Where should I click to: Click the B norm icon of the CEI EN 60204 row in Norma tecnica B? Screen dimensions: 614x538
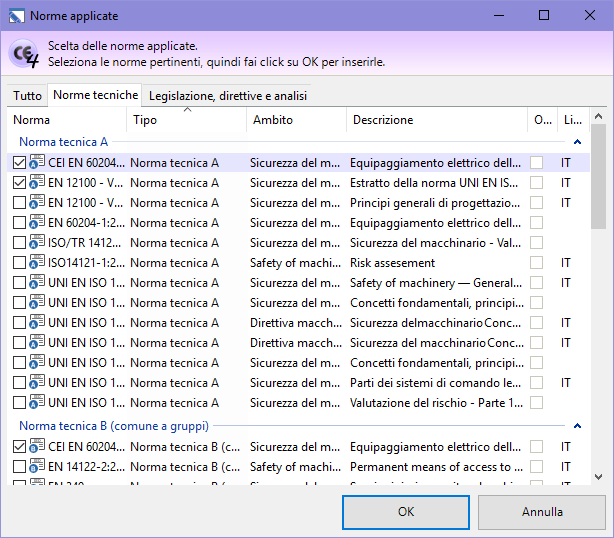(x=37, y=446)
